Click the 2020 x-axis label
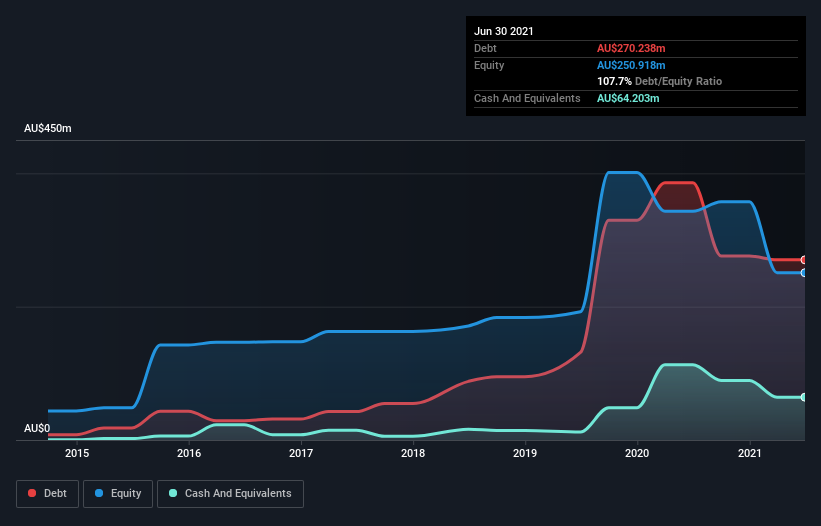Viewport: 821px width, 526px height. (637, 453)
